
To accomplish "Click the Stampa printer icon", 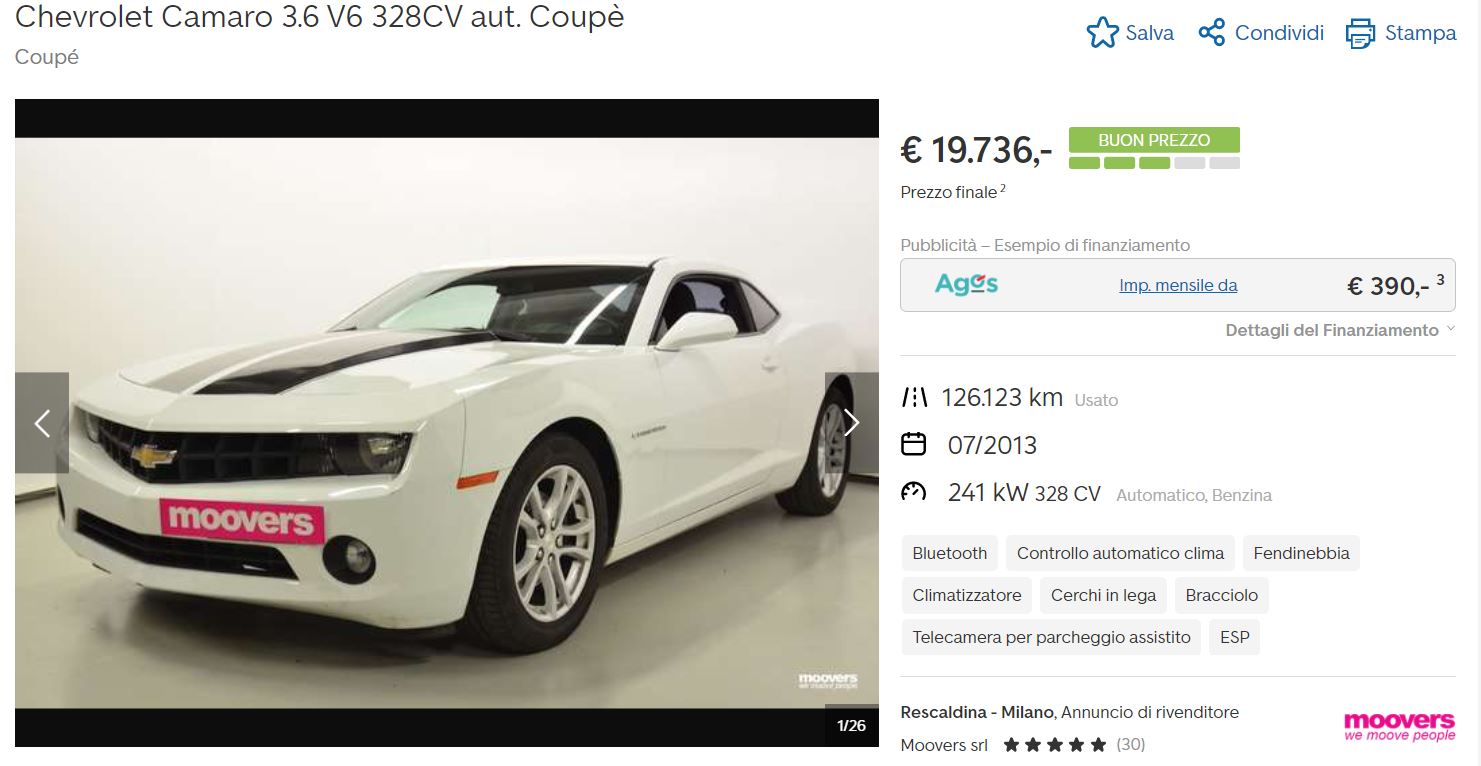I will (1360, 33).
